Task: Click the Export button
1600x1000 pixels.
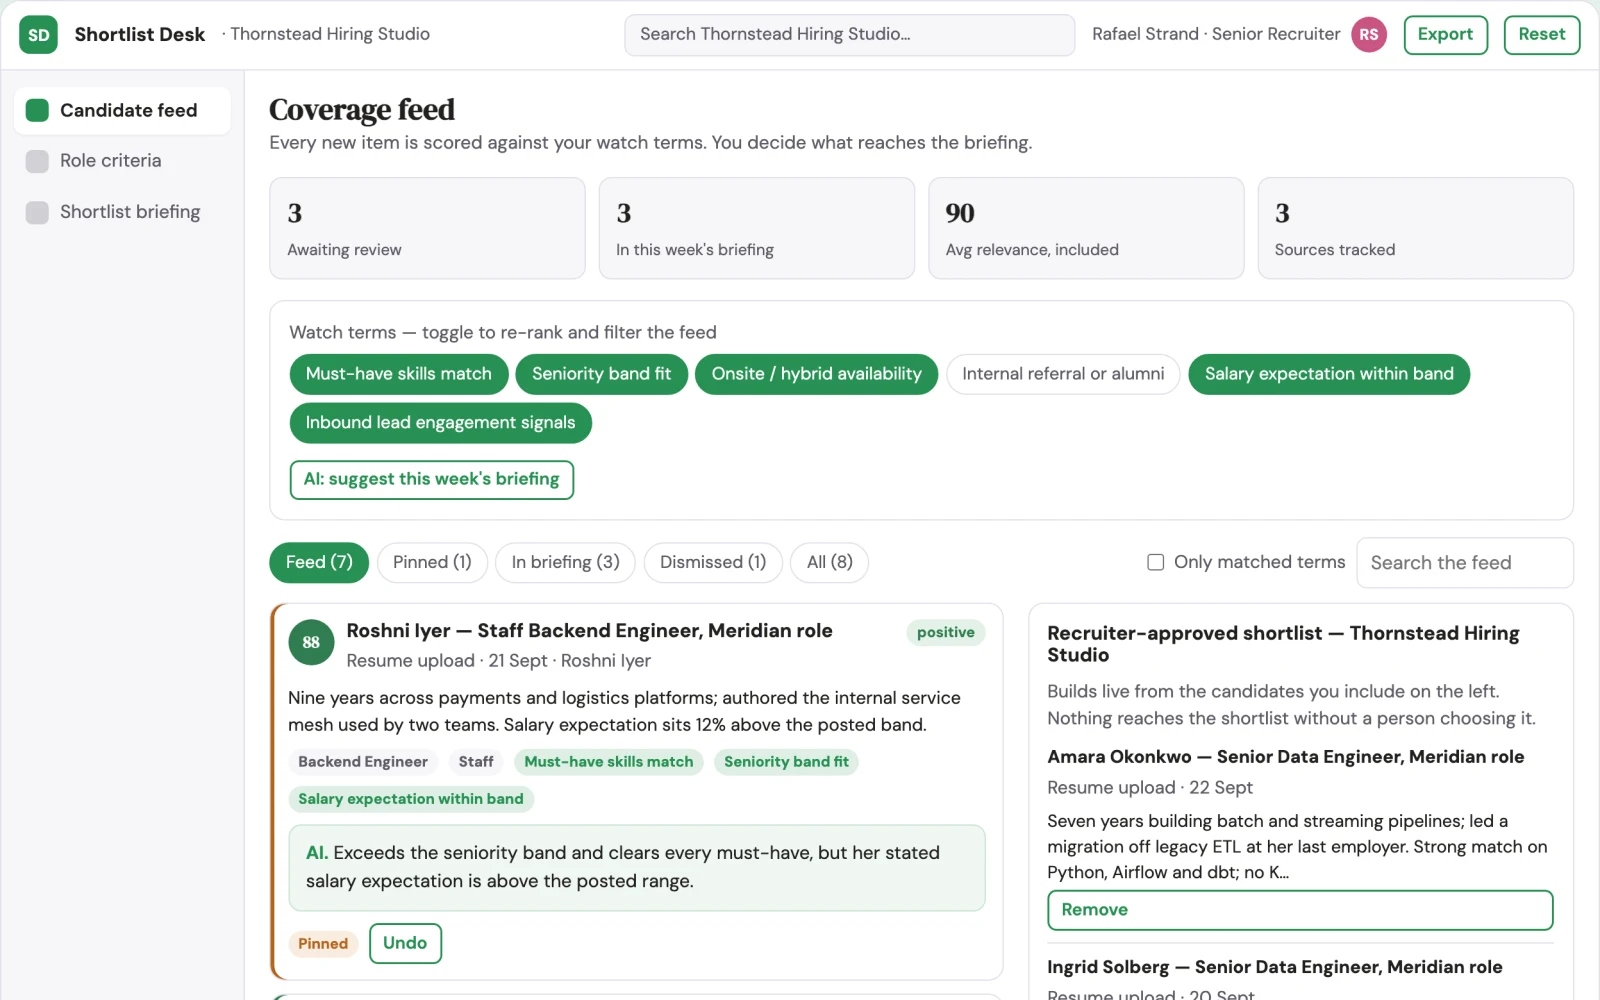Action: tap(1445, 35)
